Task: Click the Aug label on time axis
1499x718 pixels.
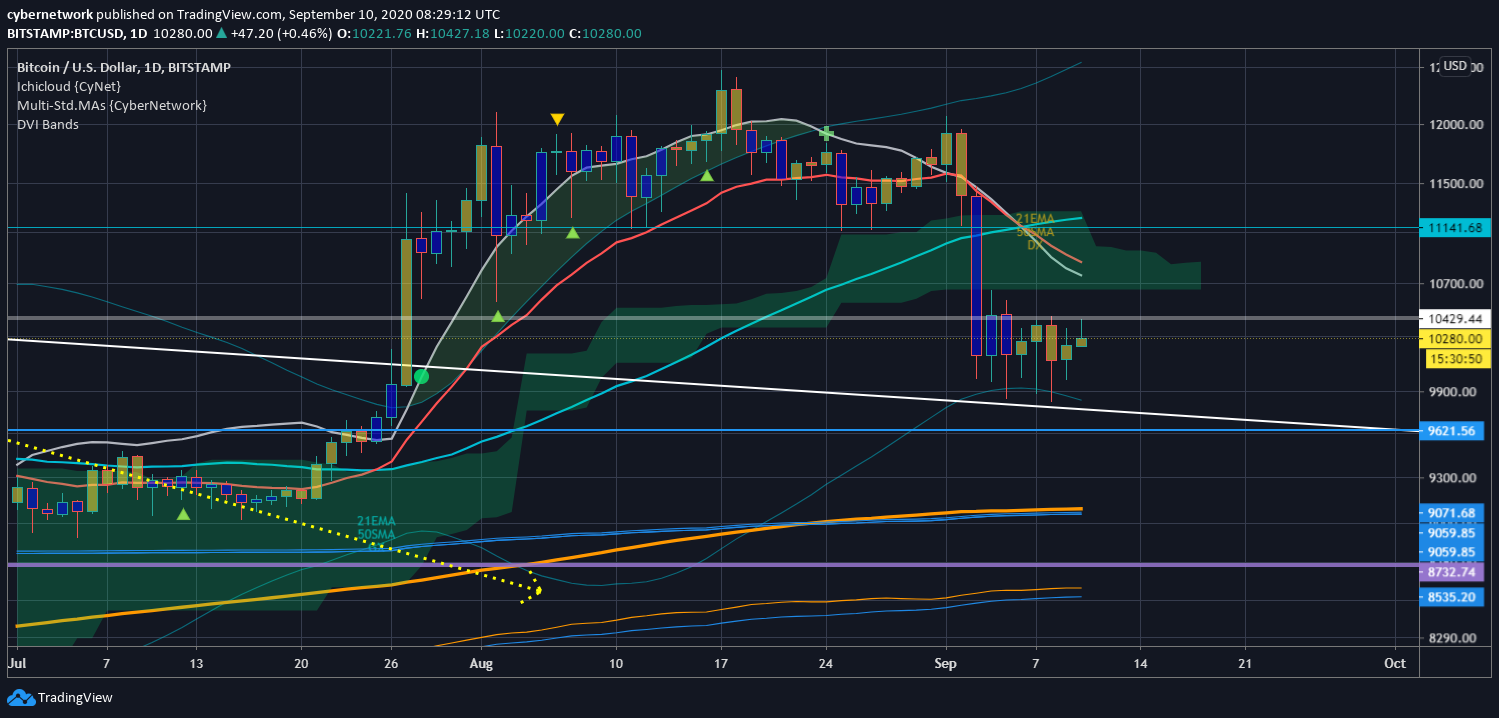Action: click(x=482, y=663)
